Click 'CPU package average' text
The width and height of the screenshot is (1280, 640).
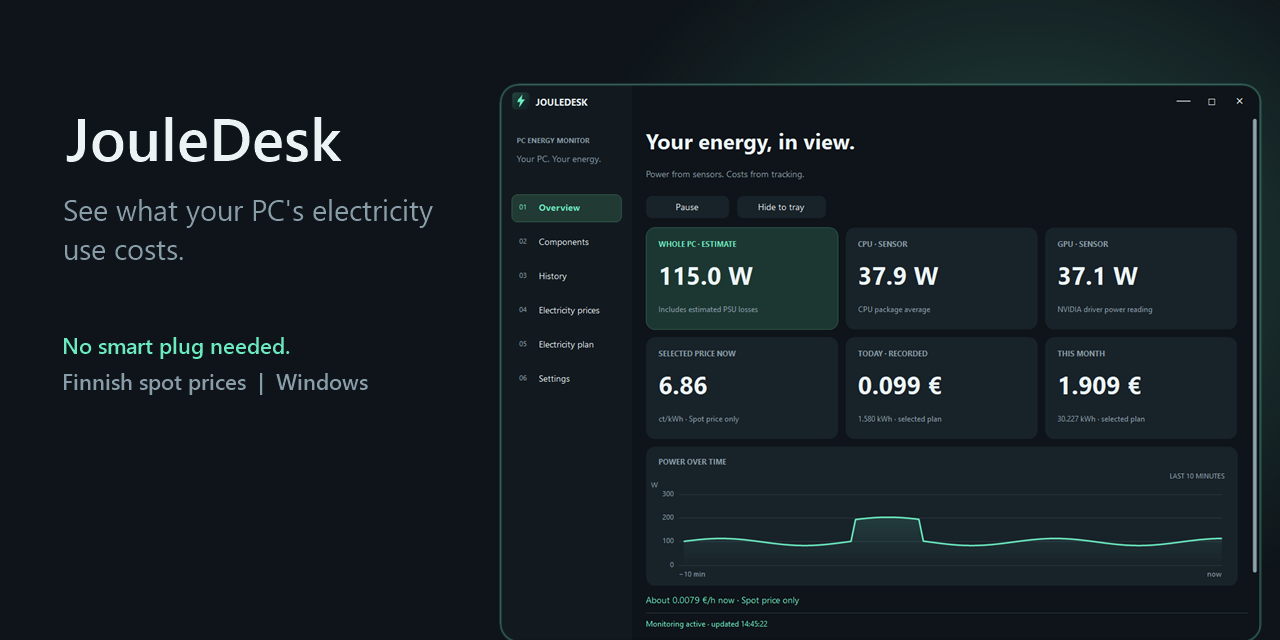coord(894,310)
